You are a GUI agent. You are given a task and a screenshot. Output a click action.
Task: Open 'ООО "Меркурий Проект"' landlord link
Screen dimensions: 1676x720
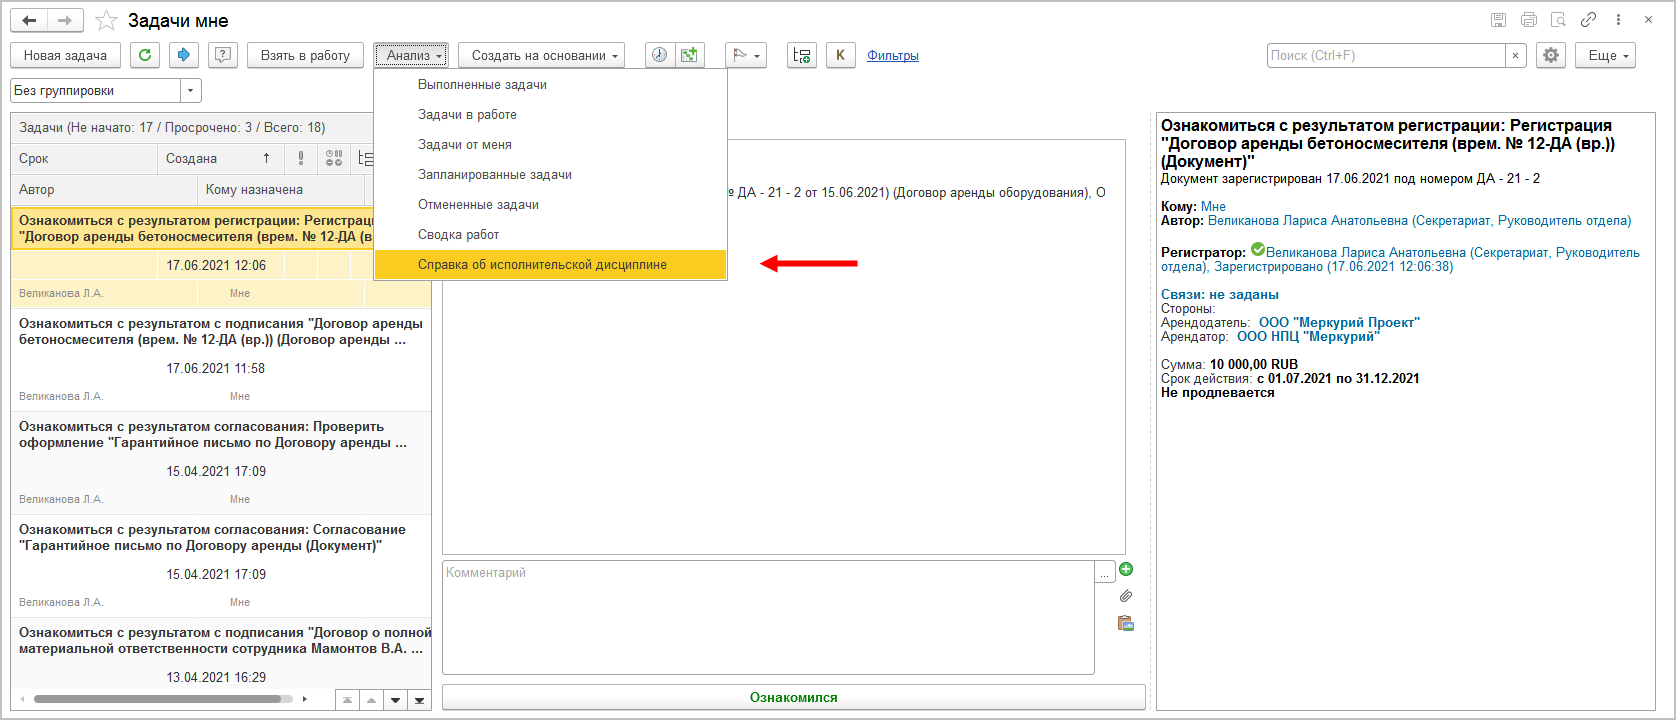point(1339,323)
